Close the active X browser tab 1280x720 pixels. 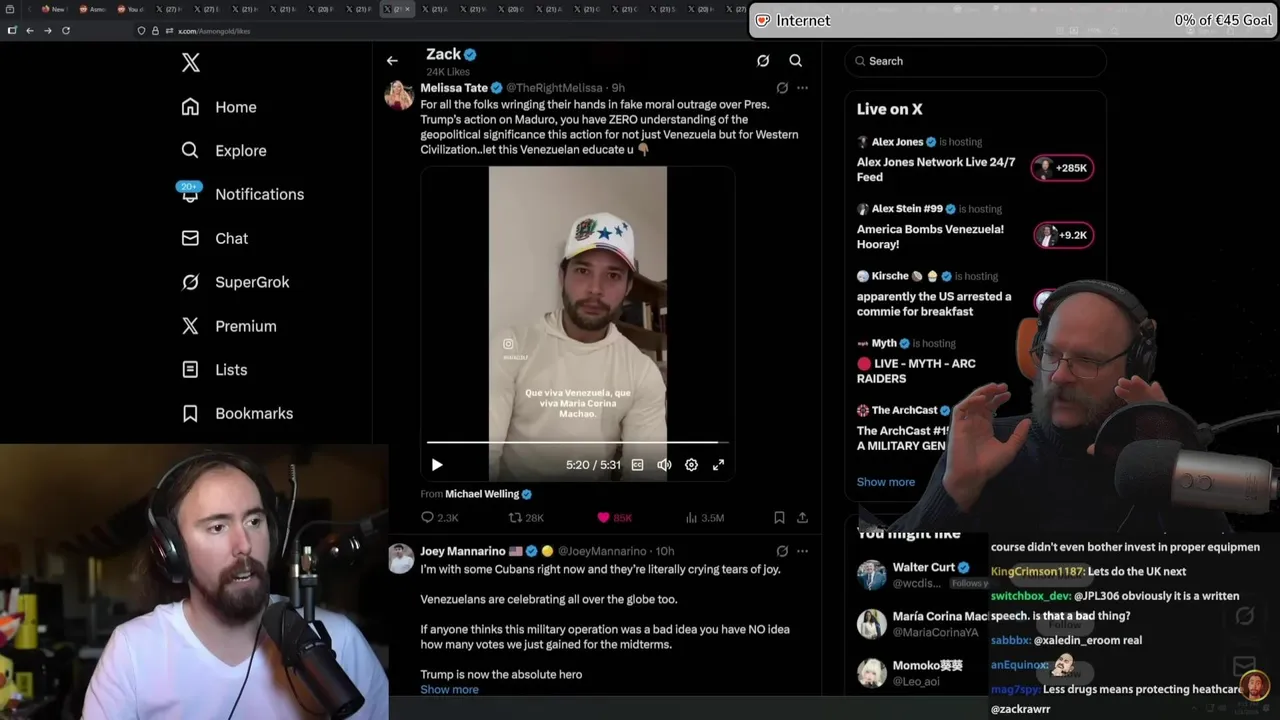pos(406,9)
